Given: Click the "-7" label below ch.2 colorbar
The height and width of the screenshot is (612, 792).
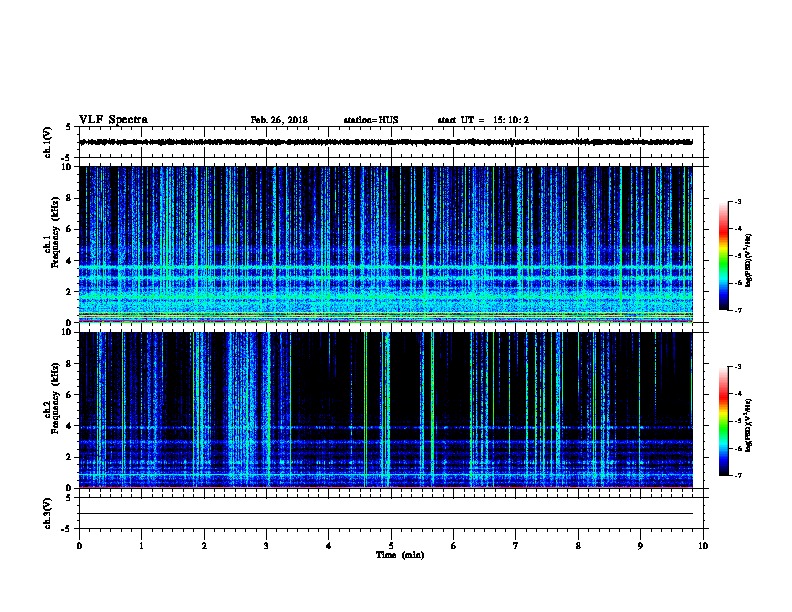Looking at the screenshot, I should 738,475.
